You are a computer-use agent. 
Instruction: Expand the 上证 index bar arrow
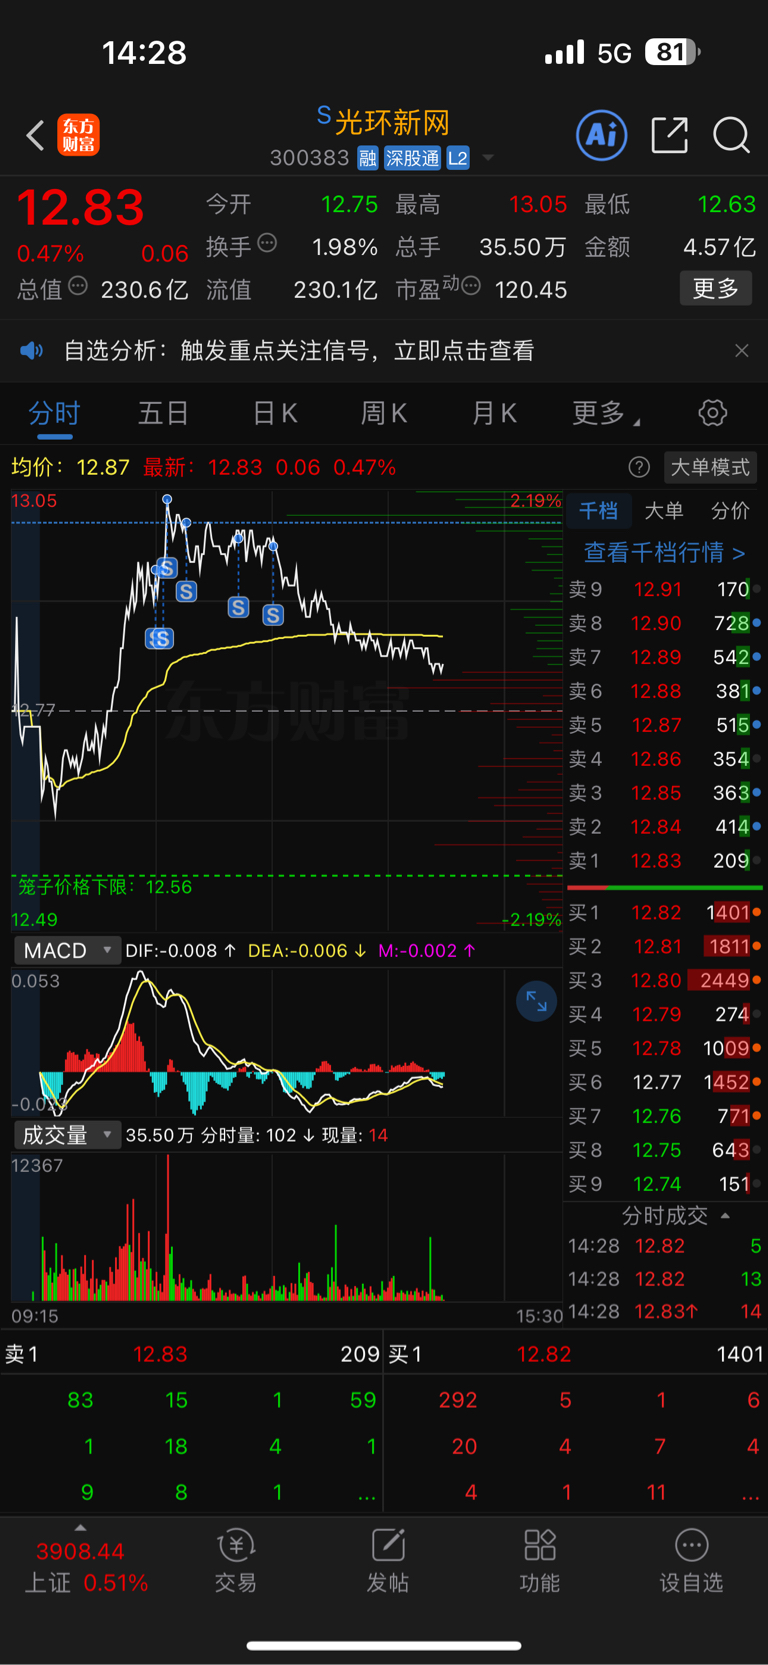pos(80,1528)
